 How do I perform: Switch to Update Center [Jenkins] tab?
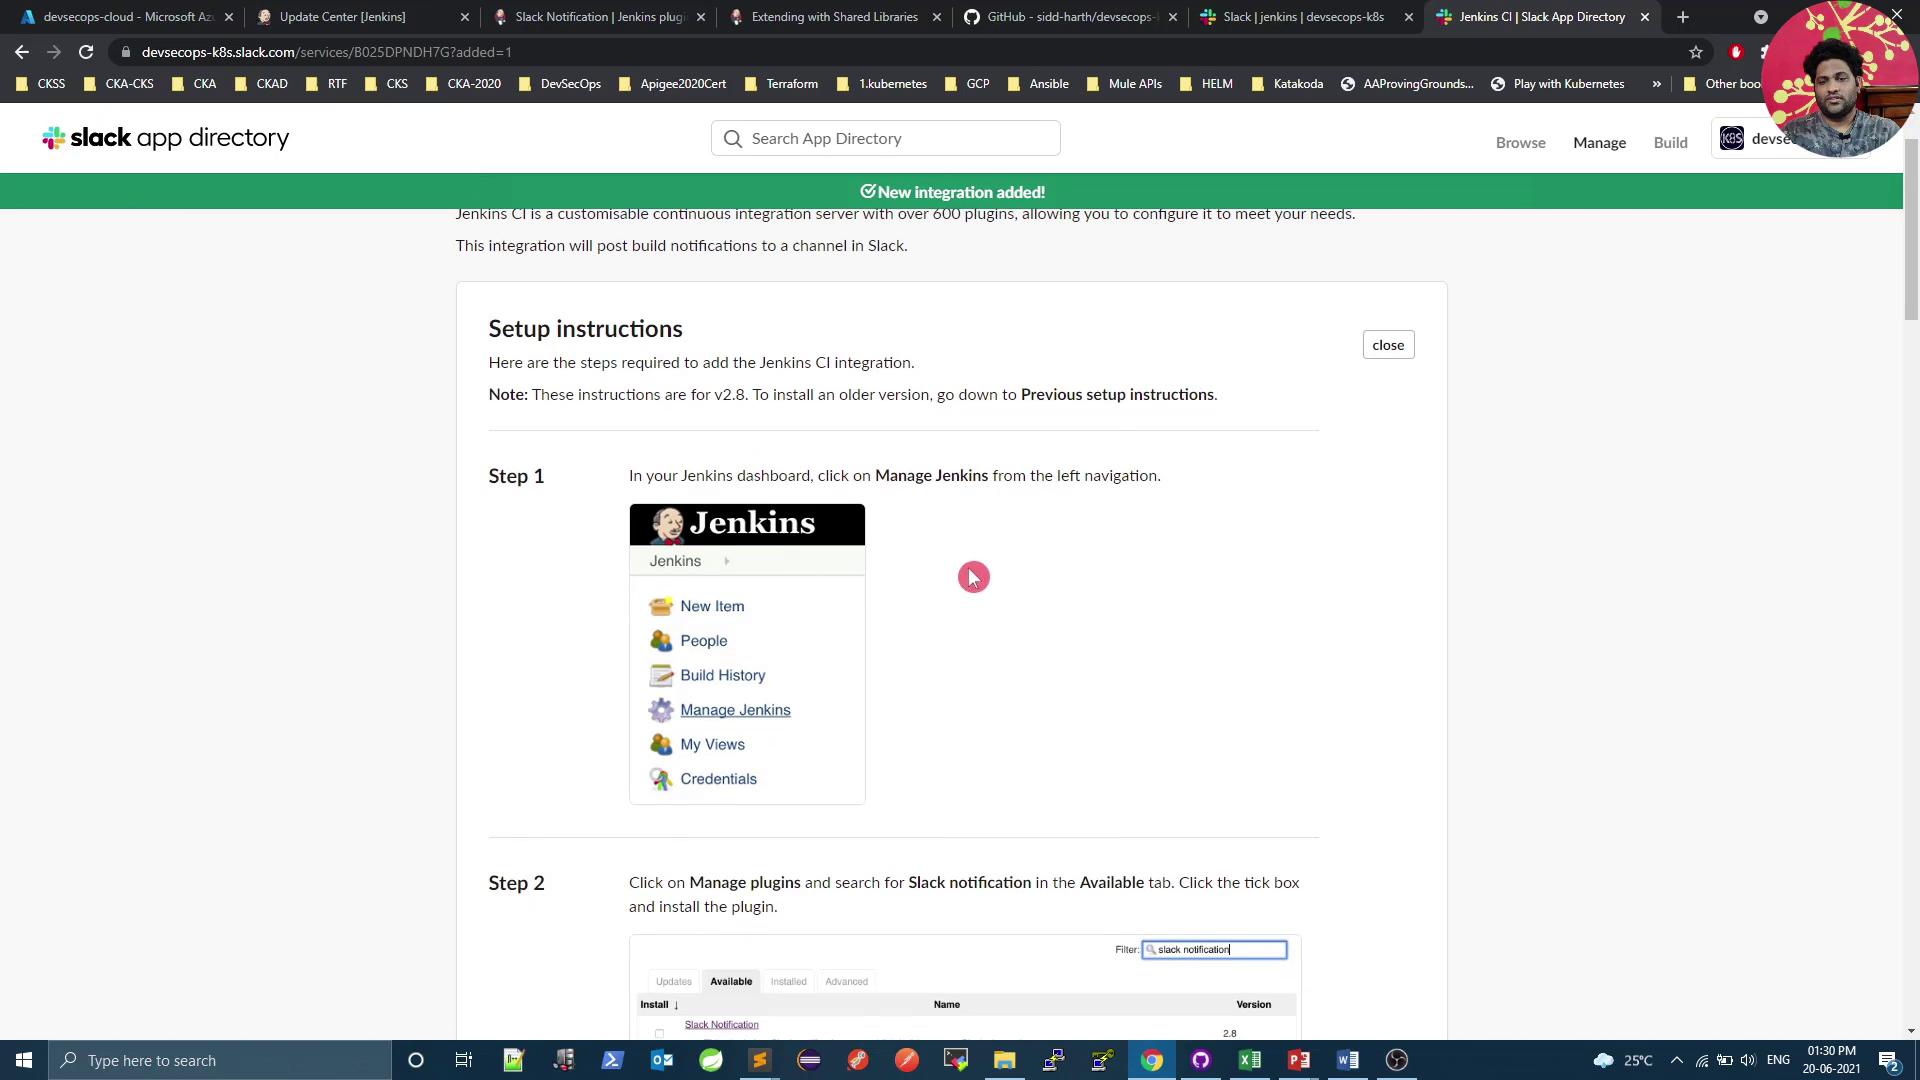343,17
